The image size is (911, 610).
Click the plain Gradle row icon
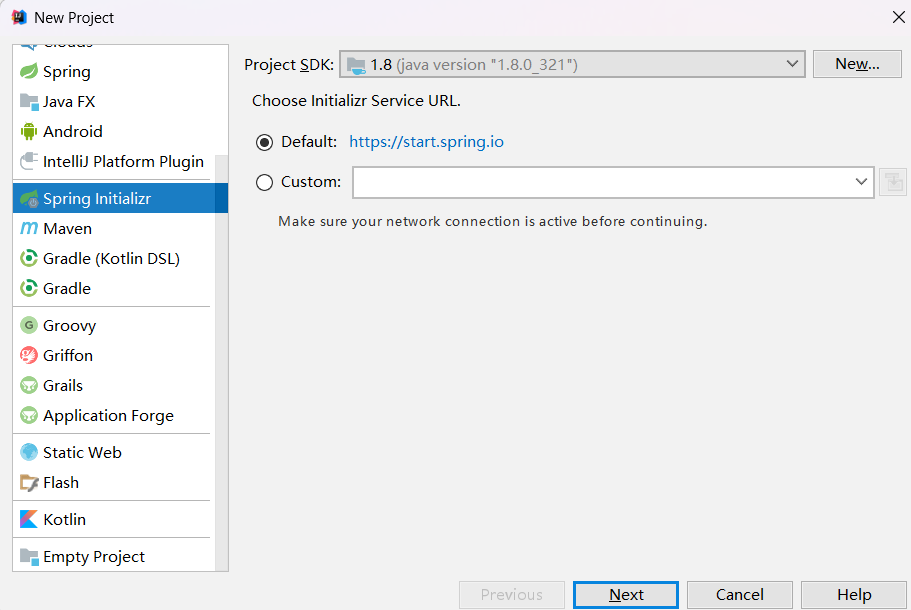28,288
